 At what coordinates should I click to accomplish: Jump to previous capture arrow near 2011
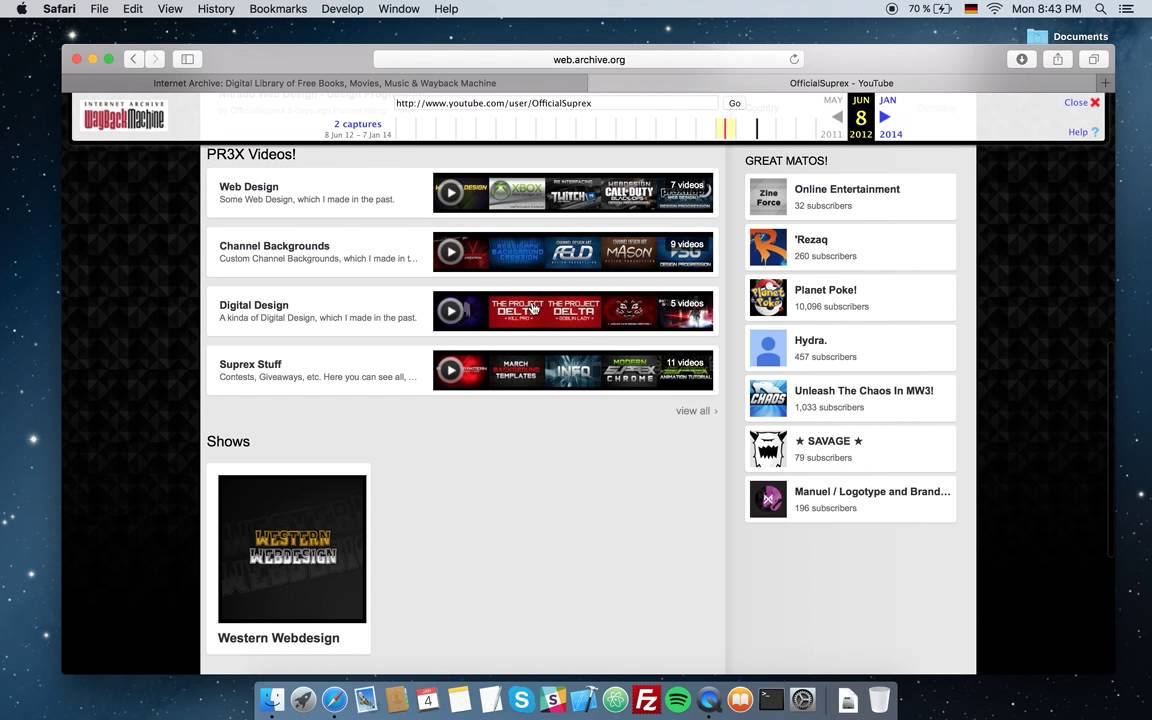tap(836, 117)
